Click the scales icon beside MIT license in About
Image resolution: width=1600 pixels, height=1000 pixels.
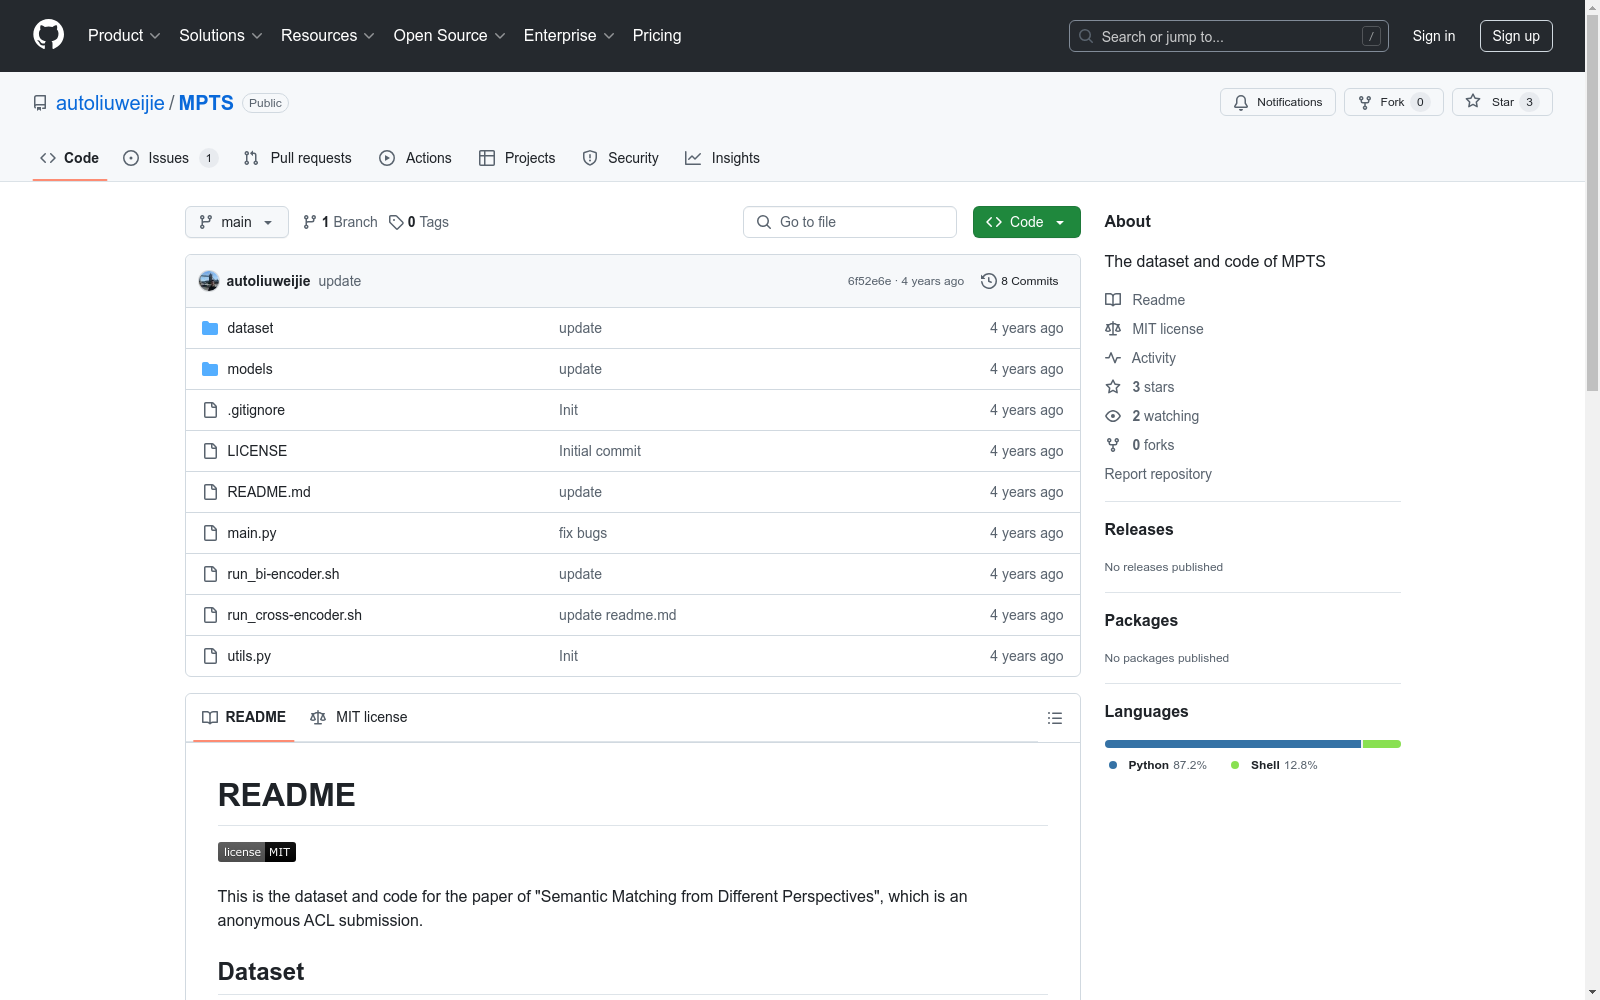tap(1113, 329)
